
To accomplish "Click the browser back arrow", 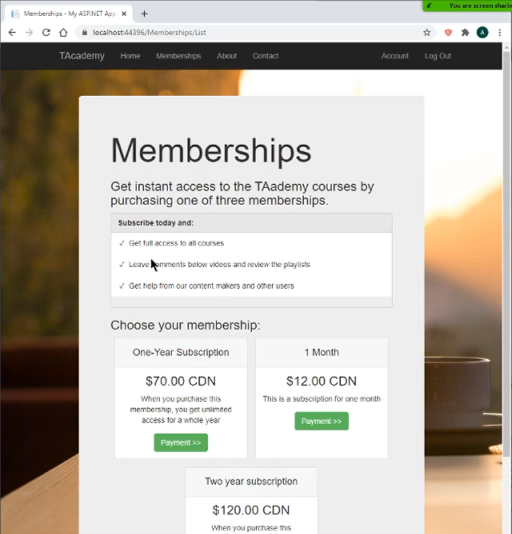I will pyautogui.click(x=12, y=33).
